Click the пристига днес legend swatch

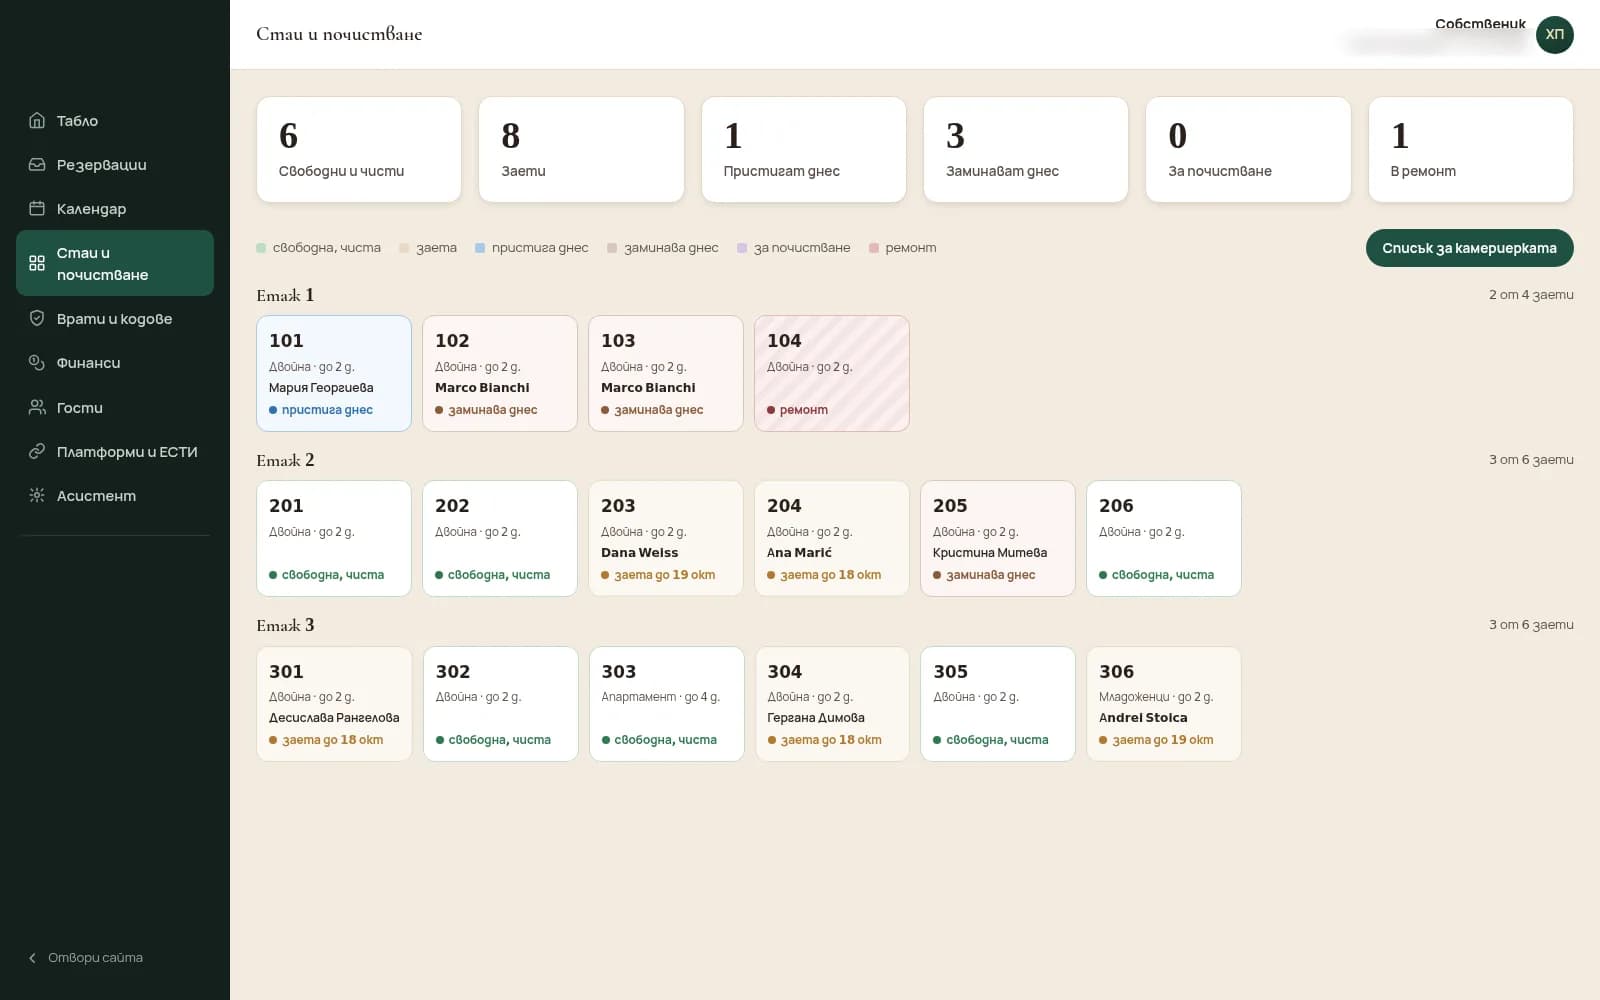coord(480,248)
